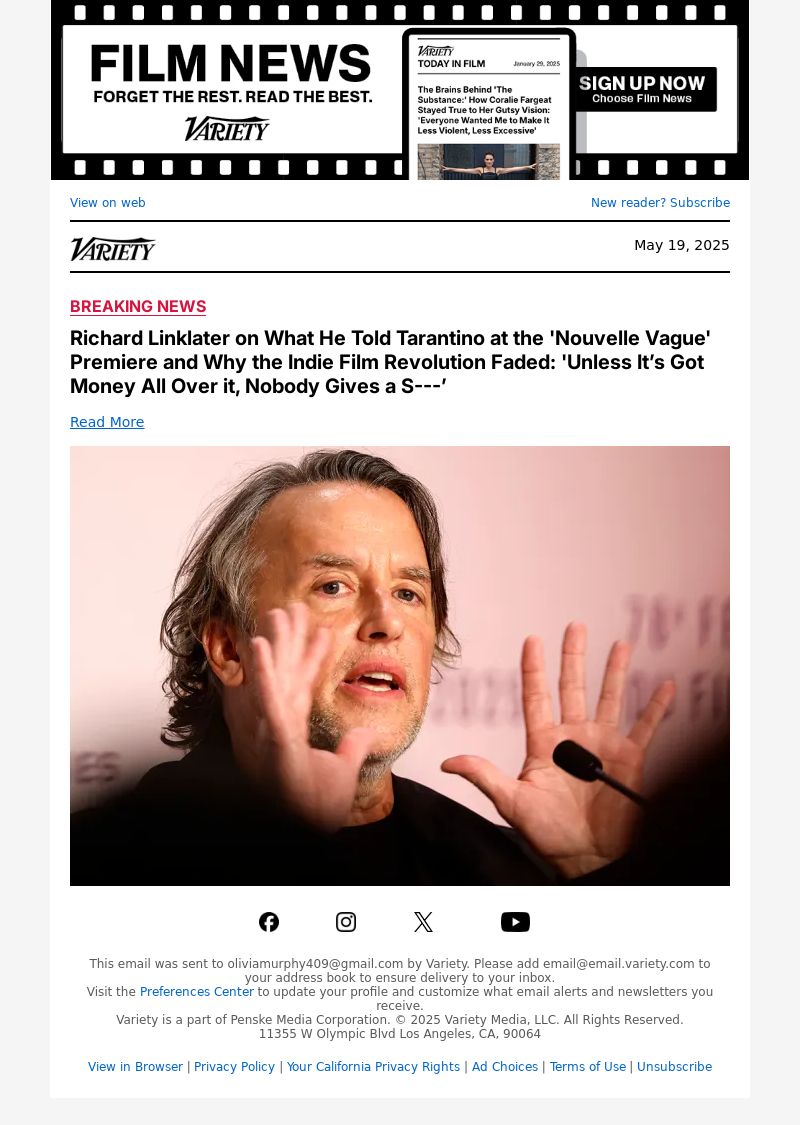
Task: Open the YouTube channel icon
Action: [515, 922]
